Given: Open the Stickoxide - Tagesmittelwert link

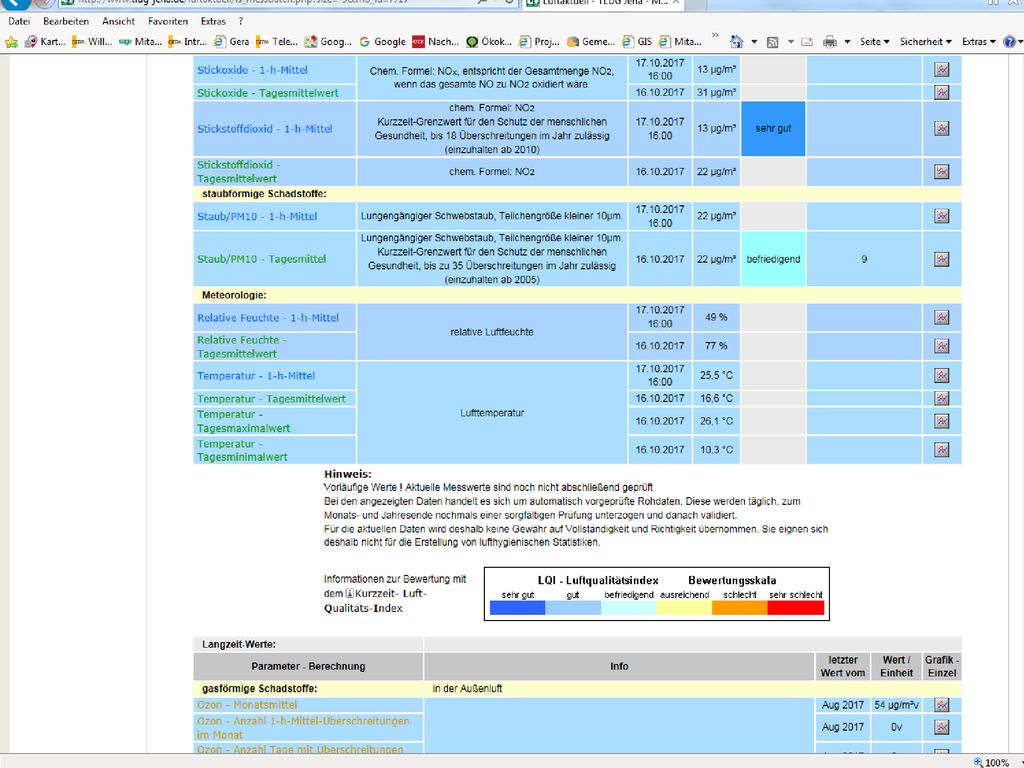Looking at the screenshot, I should click(x=268, y=93).
